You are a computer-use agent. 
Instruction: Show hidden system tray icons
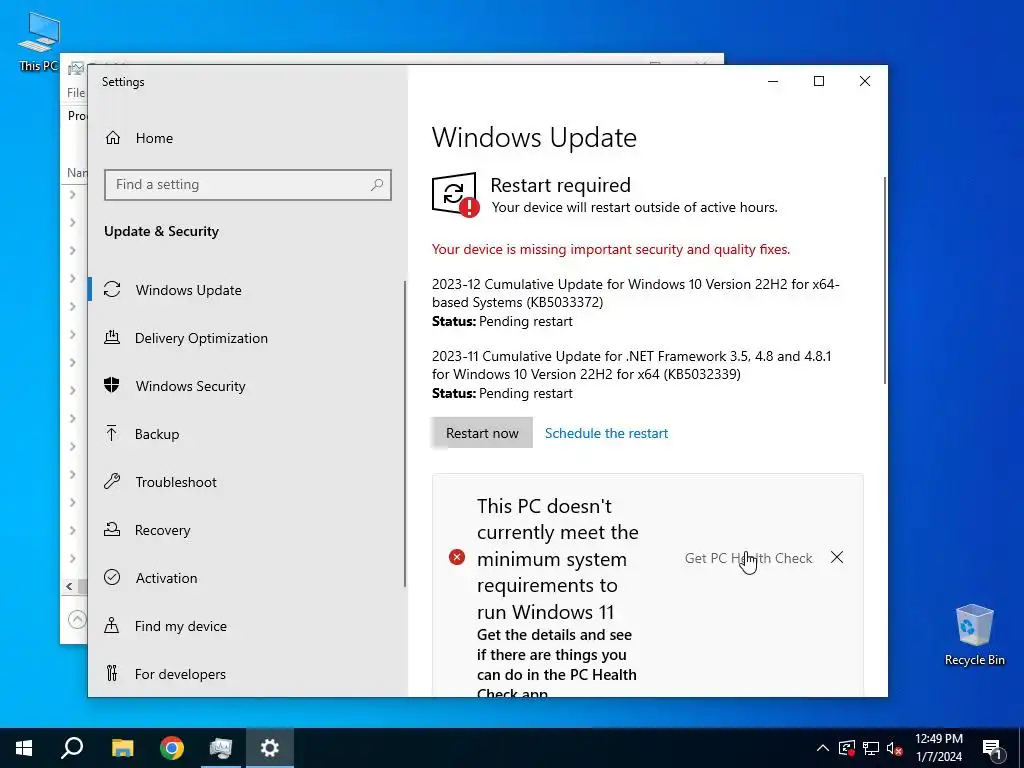[823, 748]
